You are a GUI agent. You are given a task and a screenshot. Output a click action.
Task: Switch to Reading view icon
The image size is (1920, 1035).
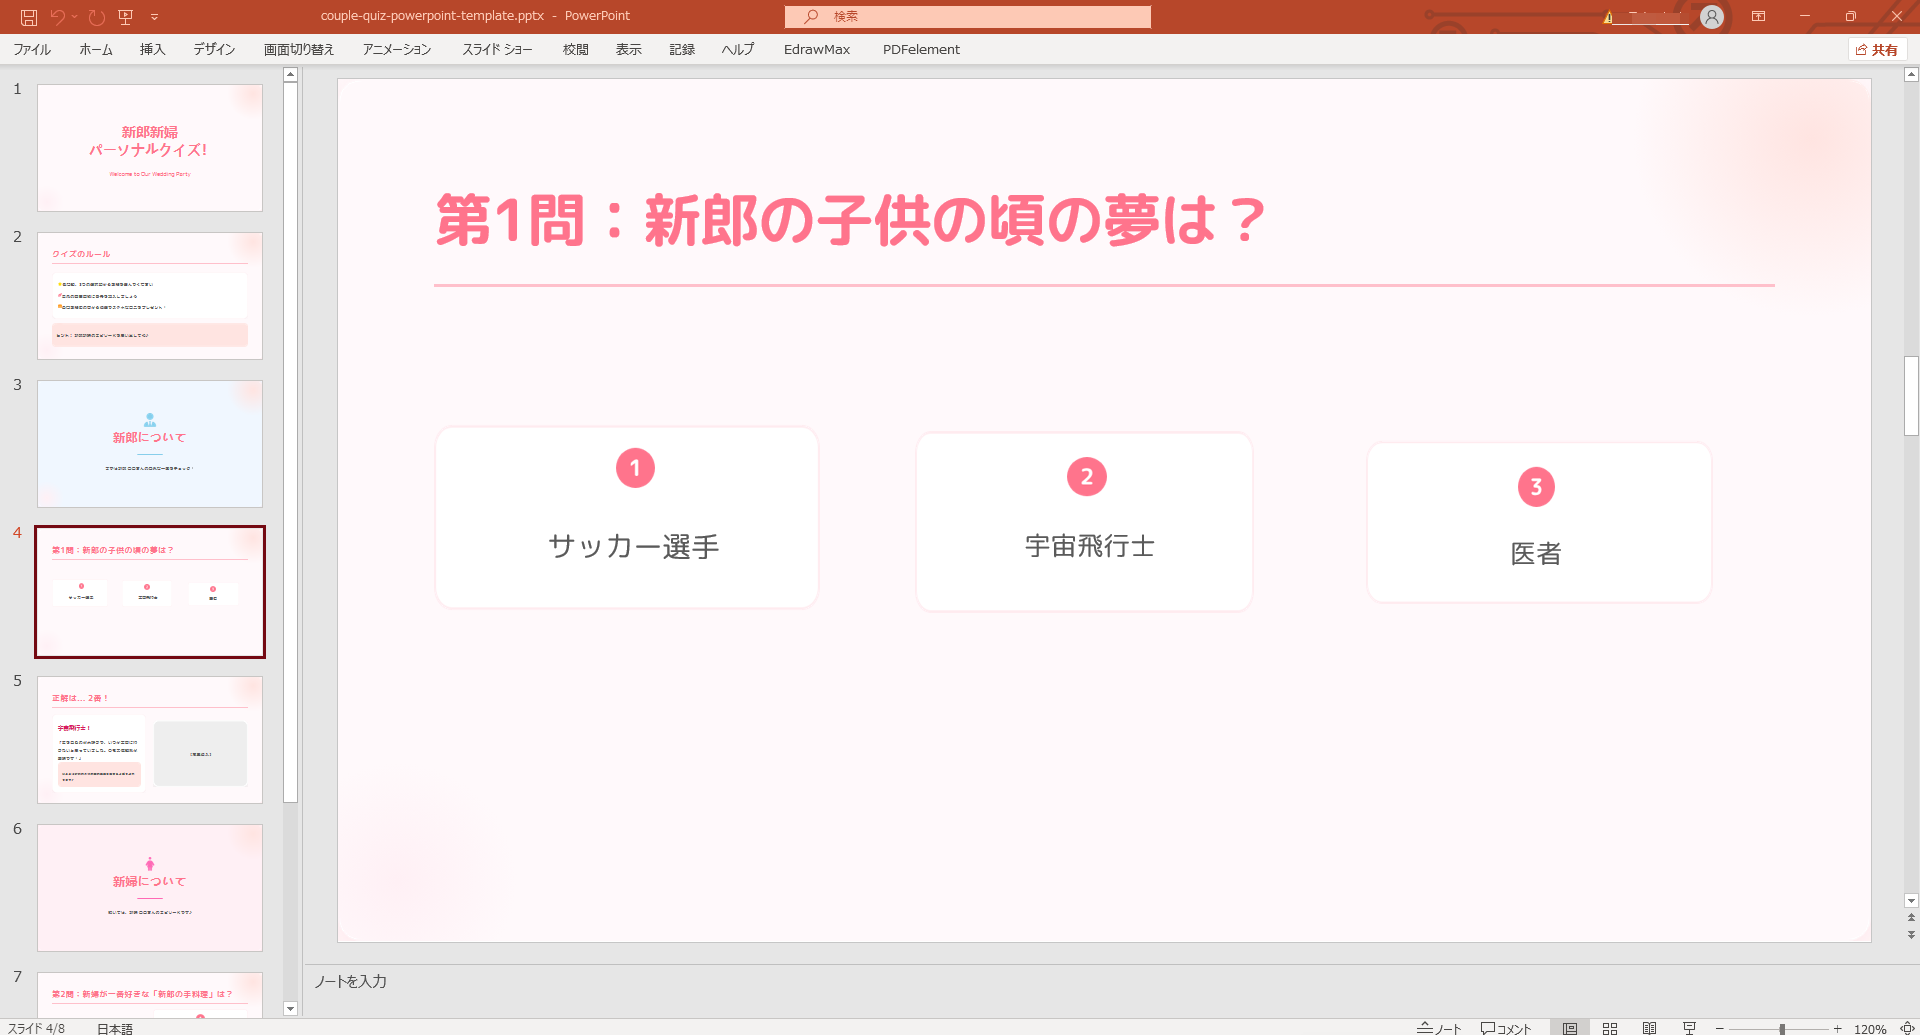[1650, 1028]
